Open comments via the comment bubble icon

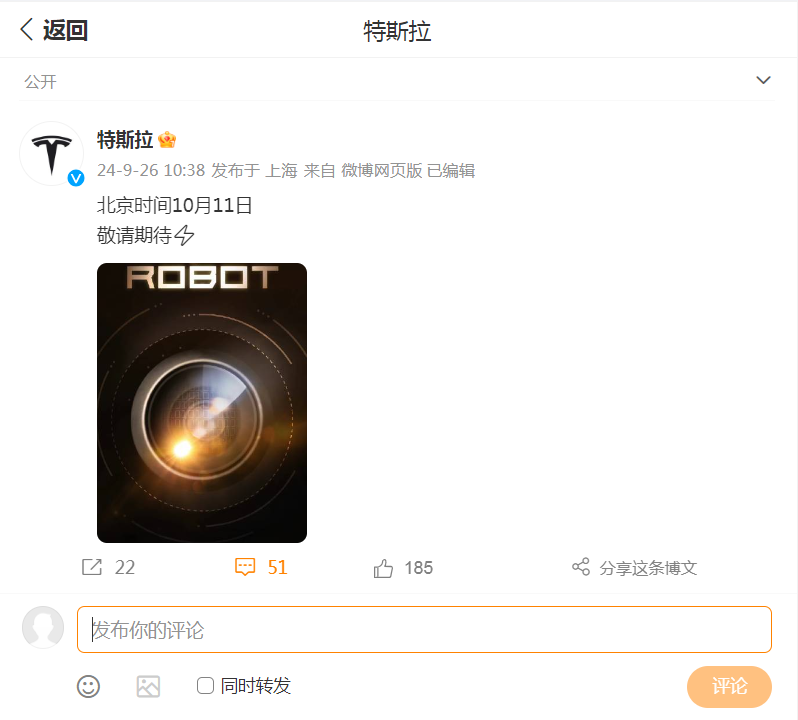pyautogui.click(x=245, y=568)
